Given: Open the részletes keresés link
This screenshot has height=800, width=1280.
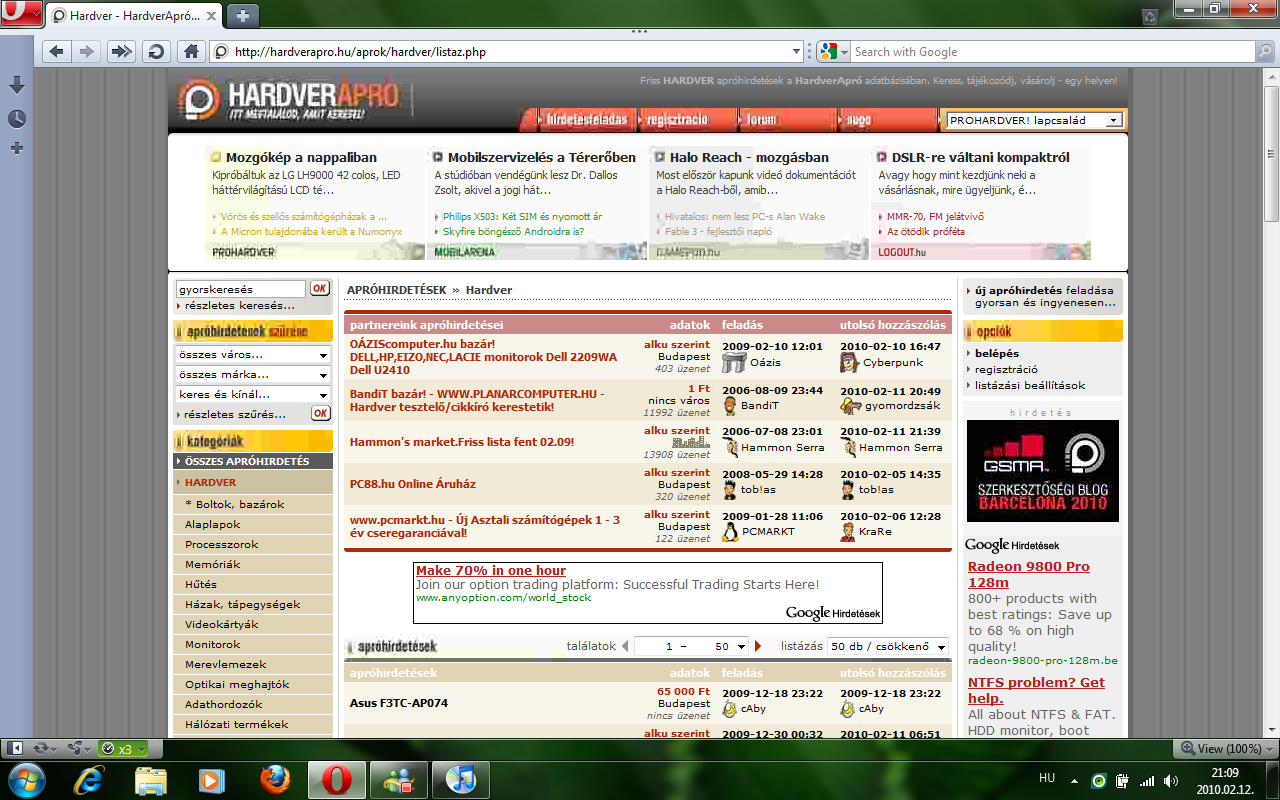Looking at the screenshot, I should click(240, 305).
